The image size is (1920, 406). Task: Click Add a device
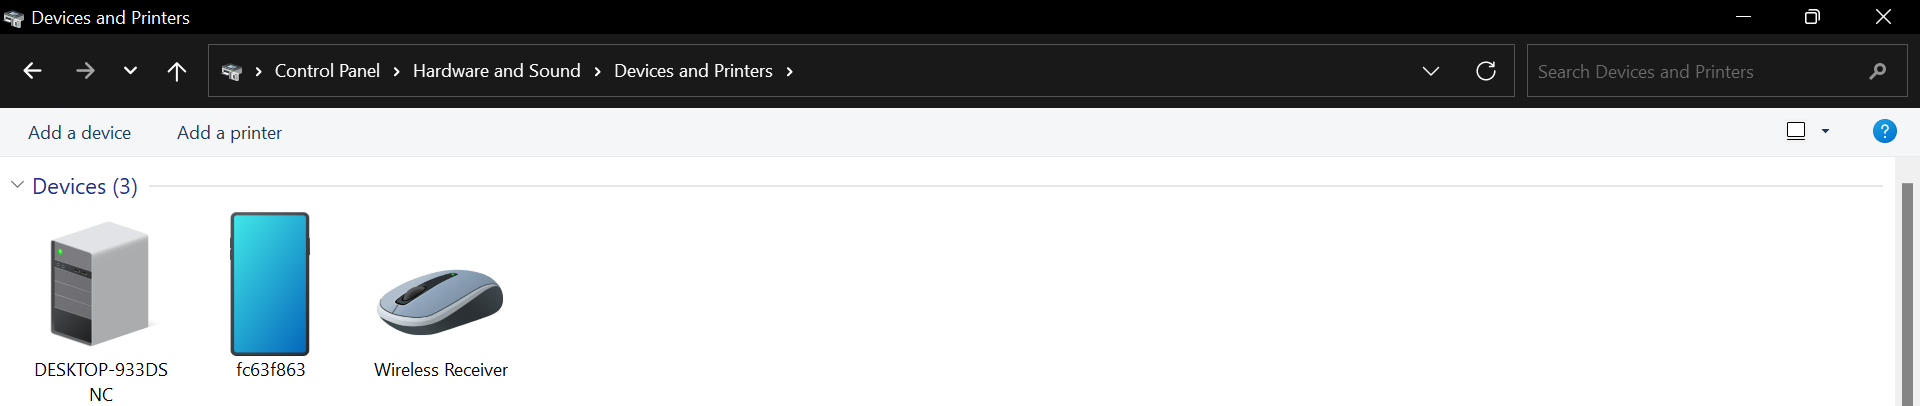coord(79,133)
